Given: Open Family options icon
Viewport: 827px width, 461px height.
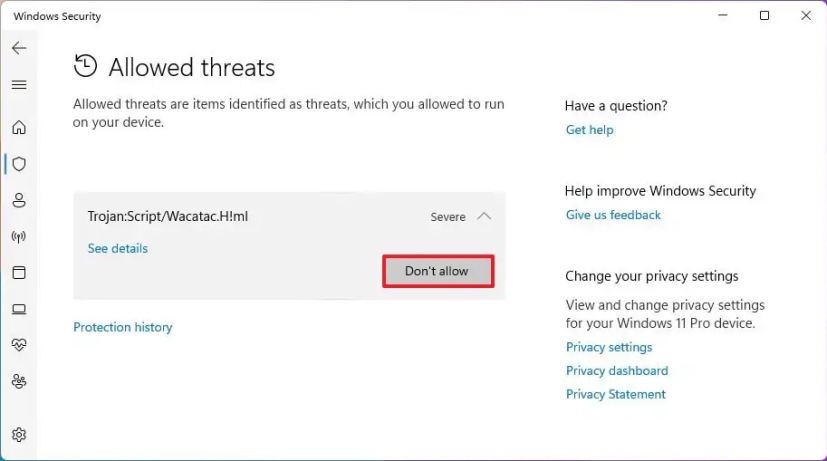Looking at the screenshot, I should 19,381.
